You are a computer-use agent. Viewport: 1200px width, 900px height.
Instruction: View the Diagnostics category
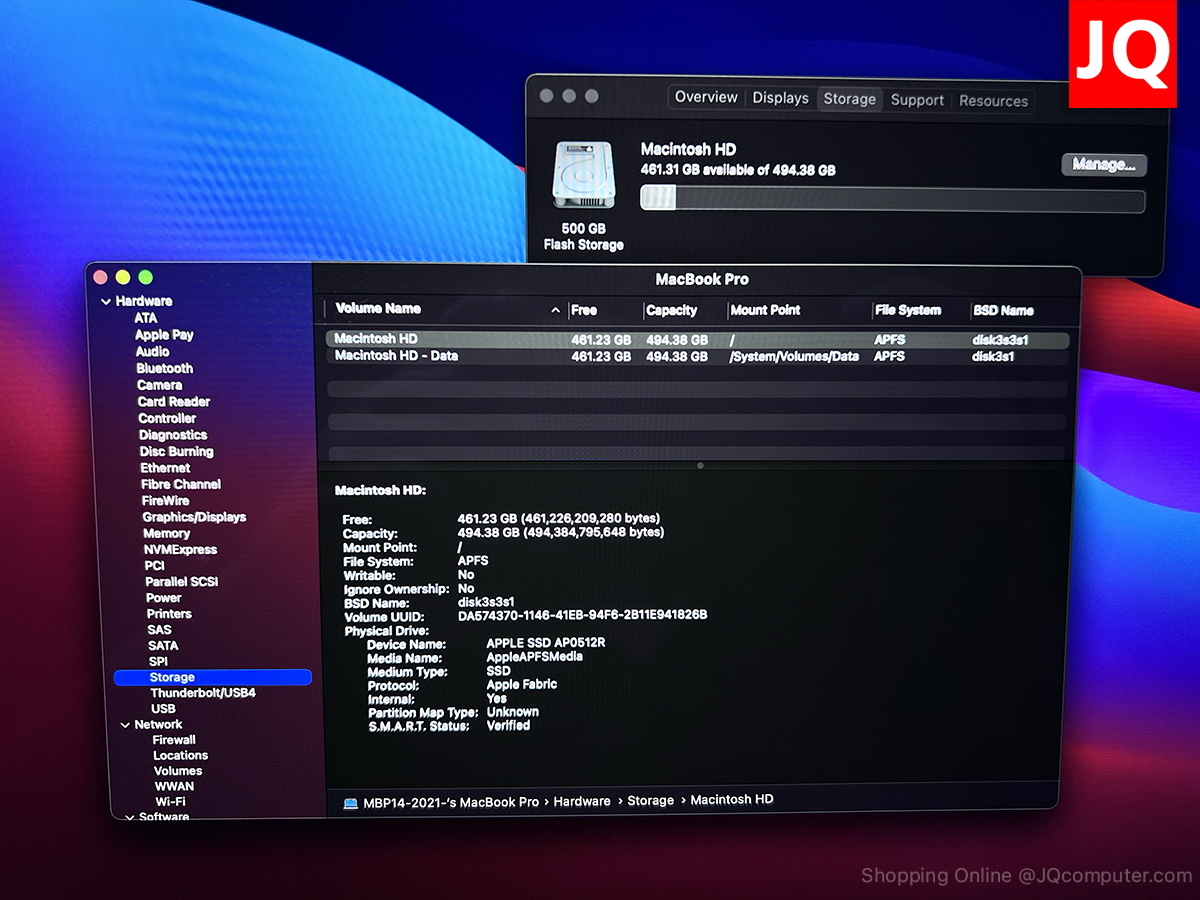pyautogui.click(x=173, y=435)
